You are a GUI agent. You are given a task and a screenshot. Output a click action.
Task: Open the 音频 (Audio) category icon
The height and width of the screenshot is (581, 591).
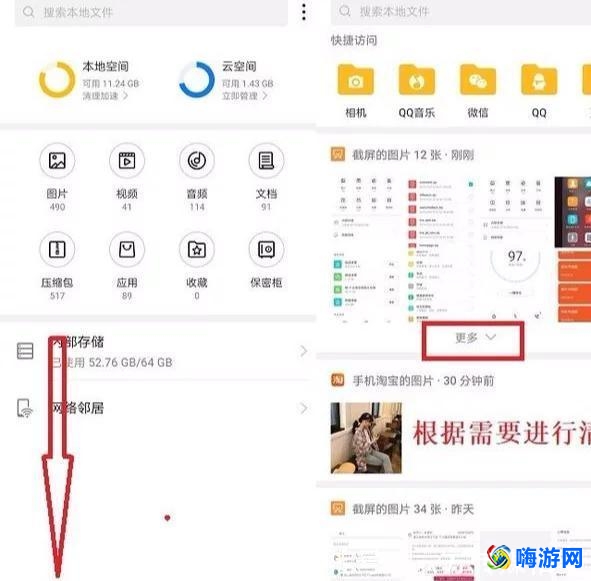(x=197, y=161)
